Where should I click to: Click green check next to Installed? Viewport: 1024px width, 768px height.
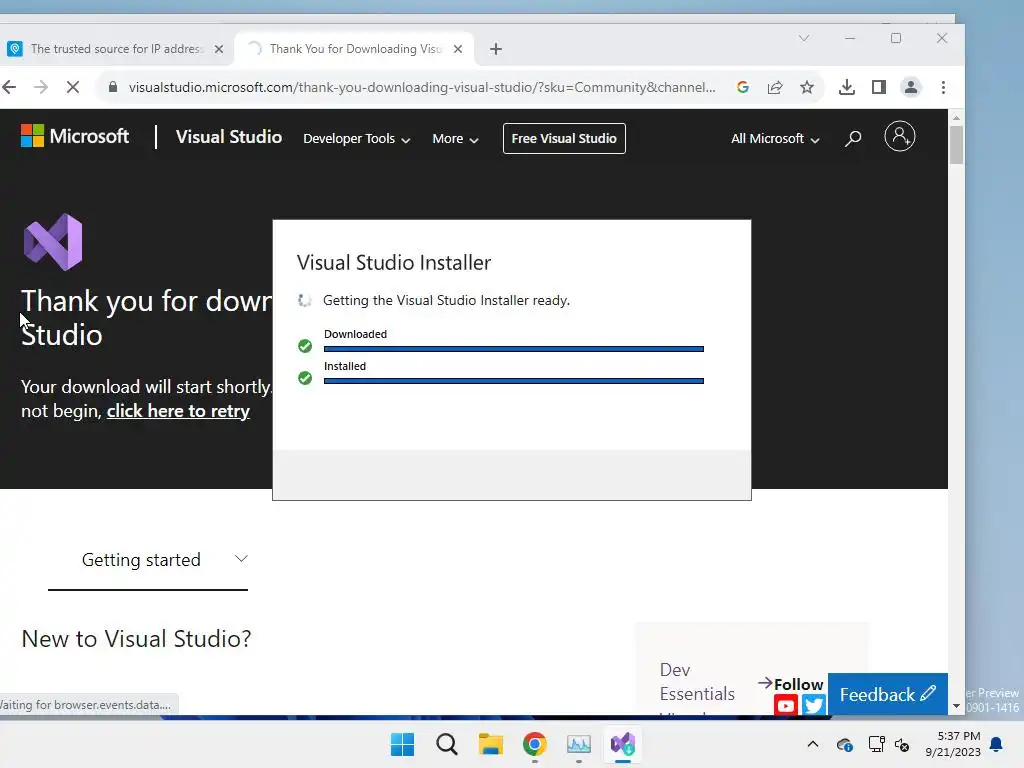[x=305, y=378]
